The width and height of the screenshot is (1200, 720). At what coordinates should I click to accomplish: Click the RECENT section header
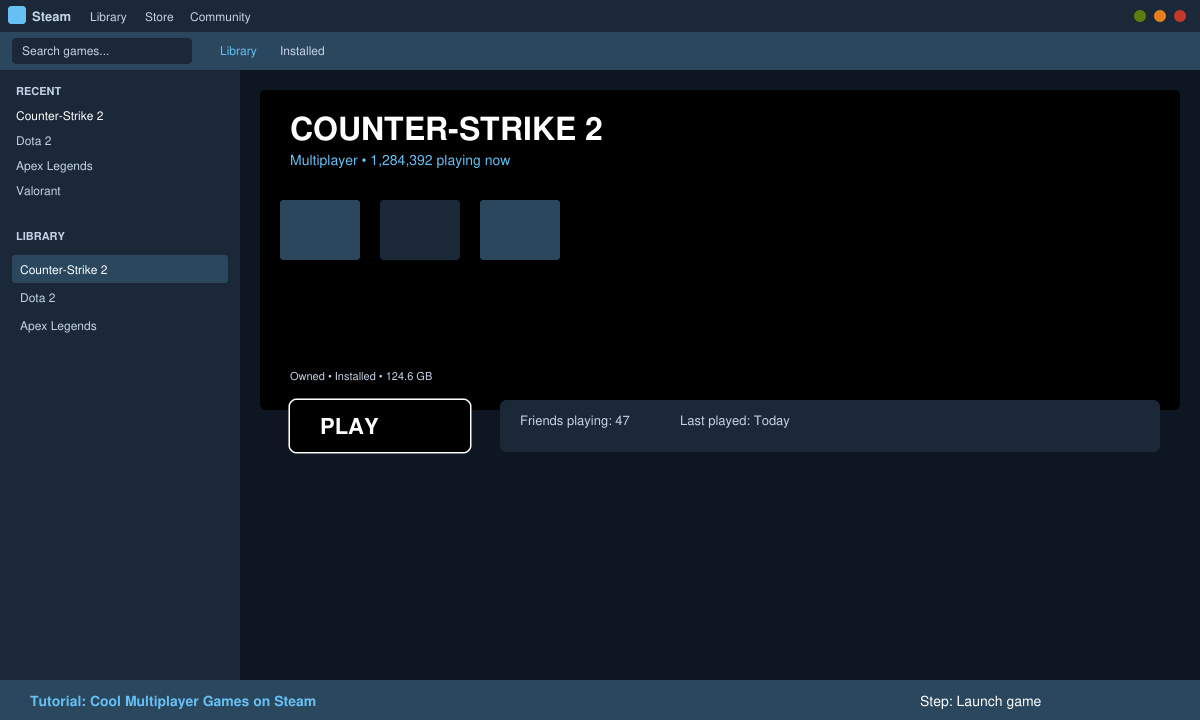point(39,91)
